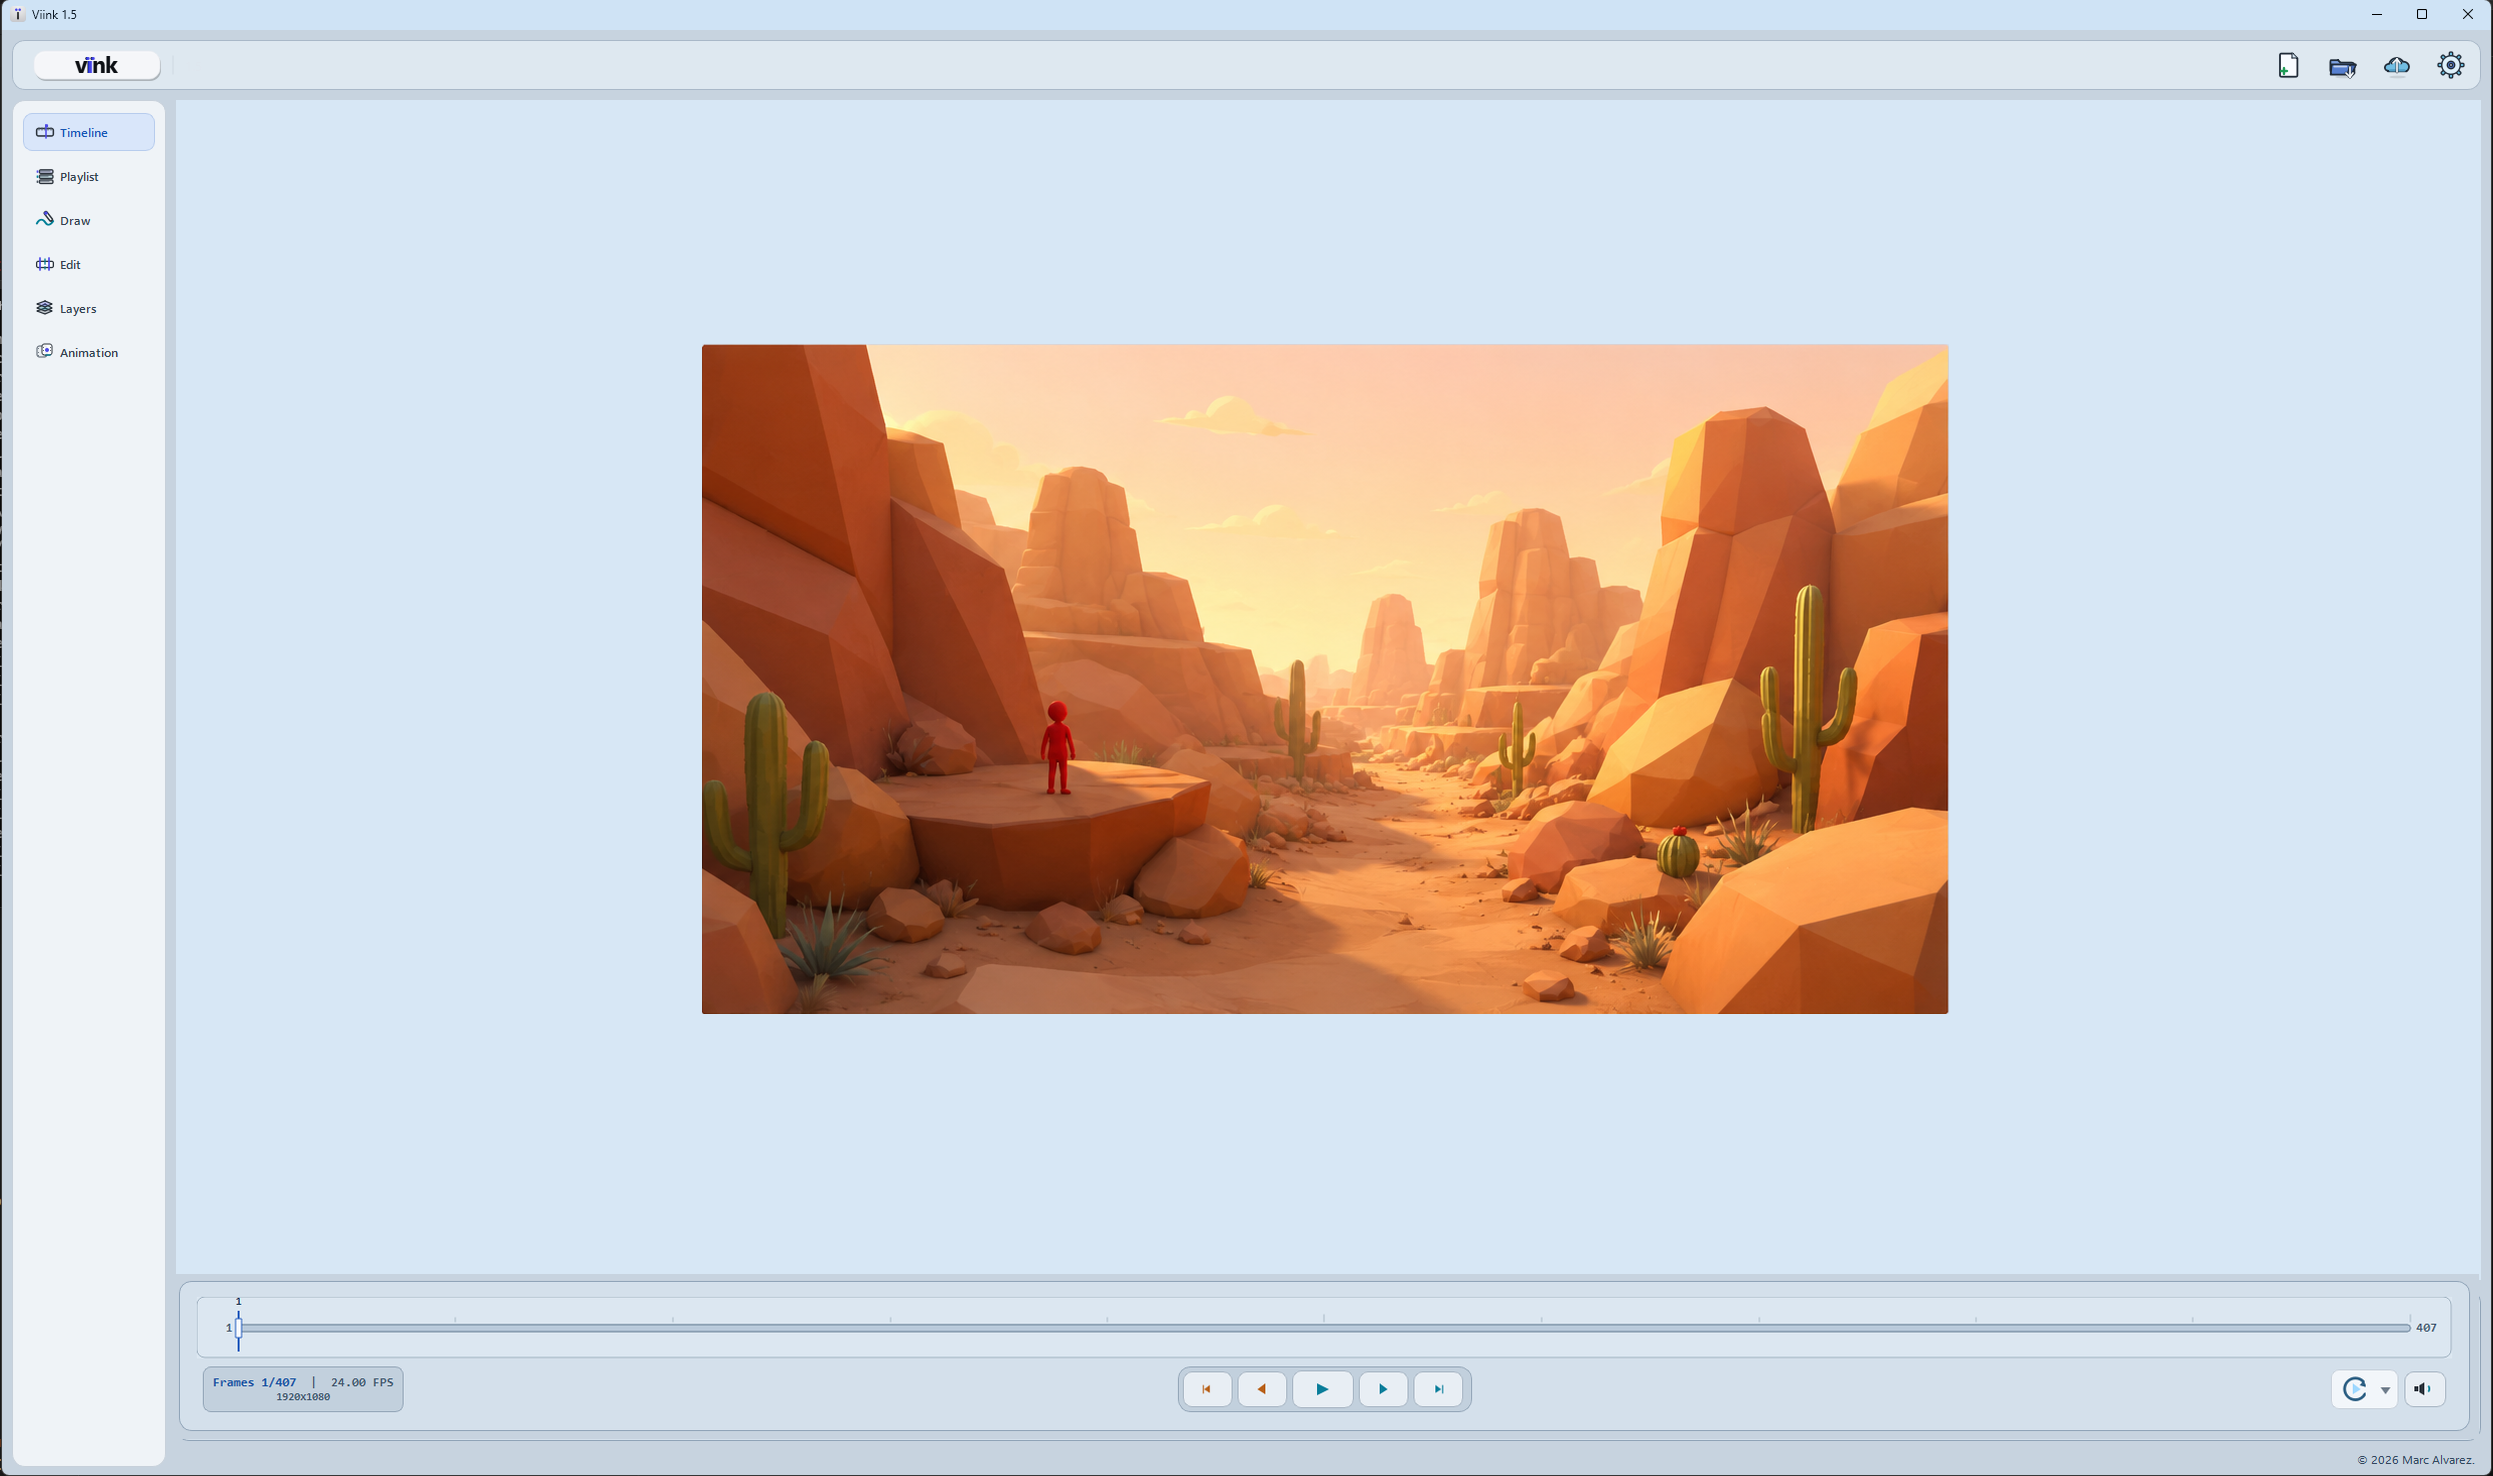The image size is (2493, 1476).
Task: Go to the Animation panel
Action: coord(89,352)
